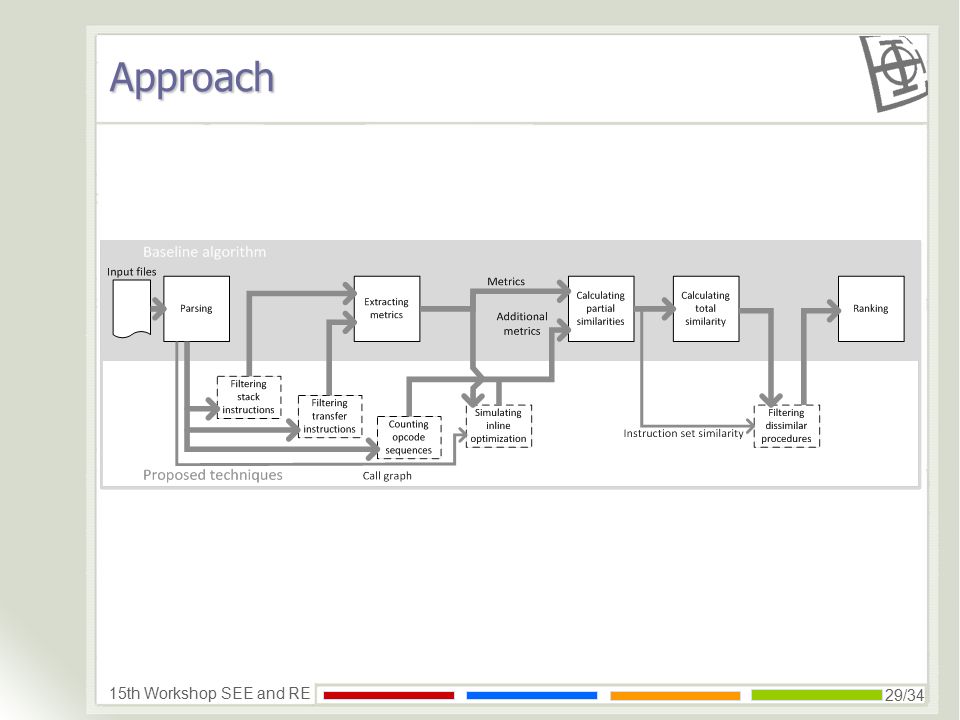960x720 pixels.
Task: Click the Calculating partial similarities box
Action: pyautogui.click(x=601, y=309)
